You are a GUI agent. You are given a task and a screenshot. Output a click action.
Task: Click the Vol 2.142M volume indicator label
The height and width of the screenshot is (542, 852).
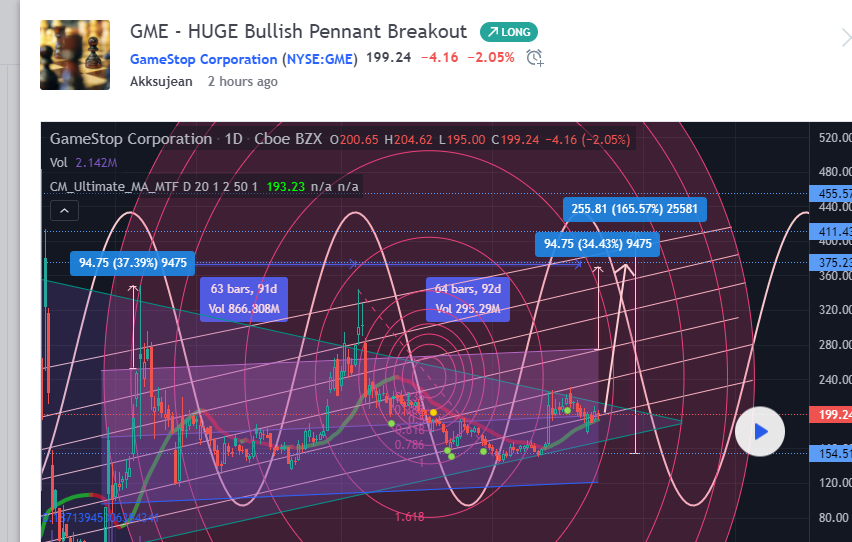[83, 163]
